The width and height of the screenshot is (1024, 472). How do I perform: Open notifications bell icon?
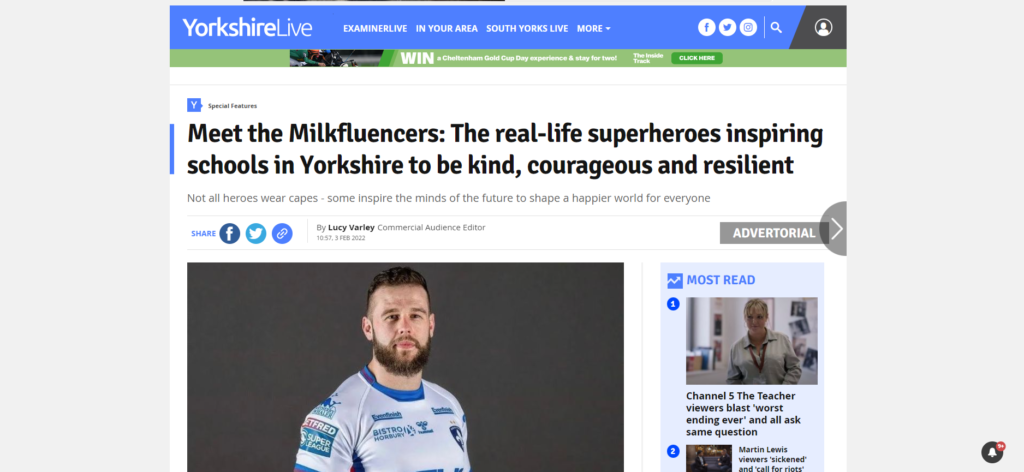click(992, 452)
